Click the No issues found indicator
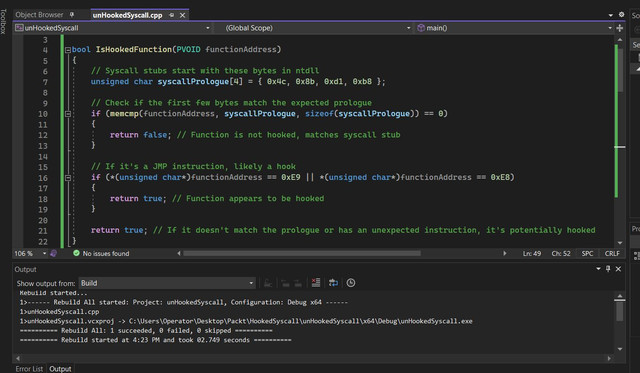 [106, 253]
